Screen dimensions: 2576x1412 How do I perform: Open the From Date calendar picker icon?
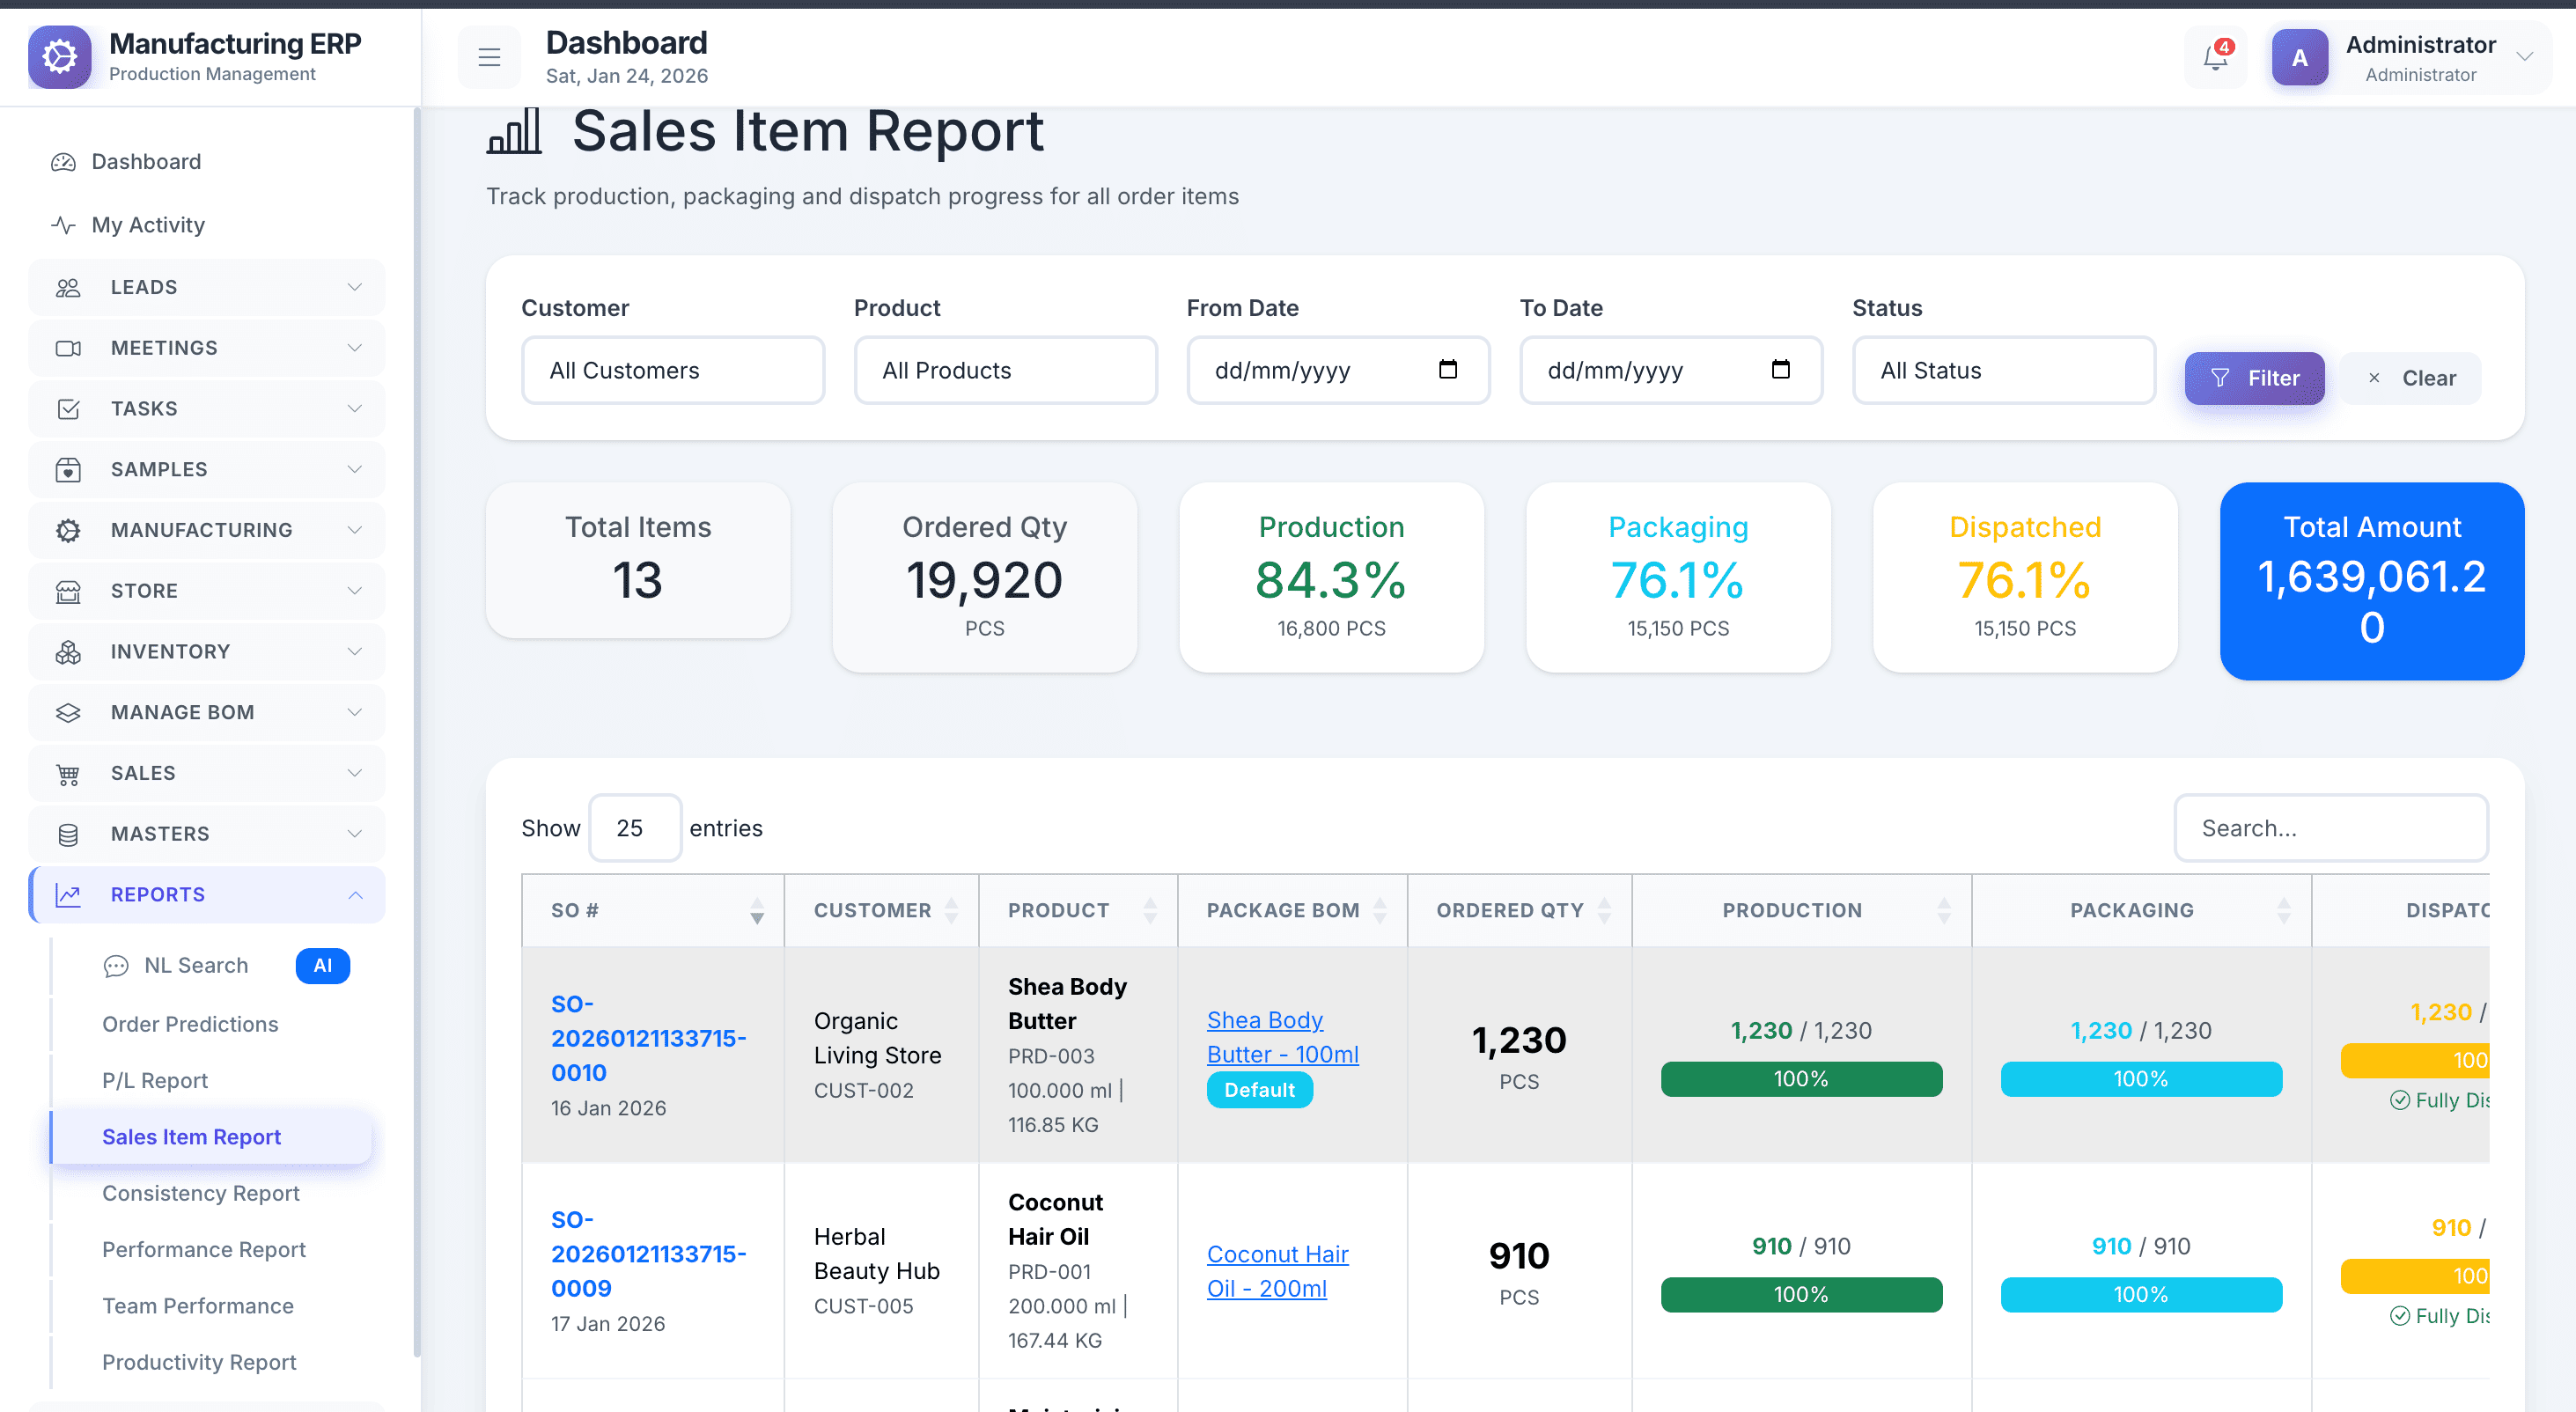[x=1447, y=369]
